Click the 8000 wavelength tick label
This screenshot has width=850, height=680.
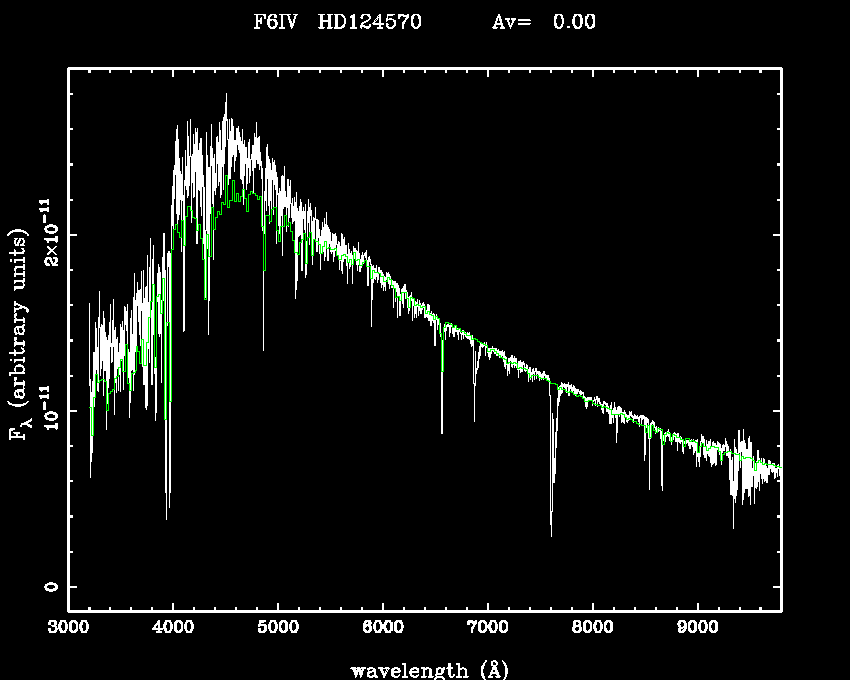point(593,628)
